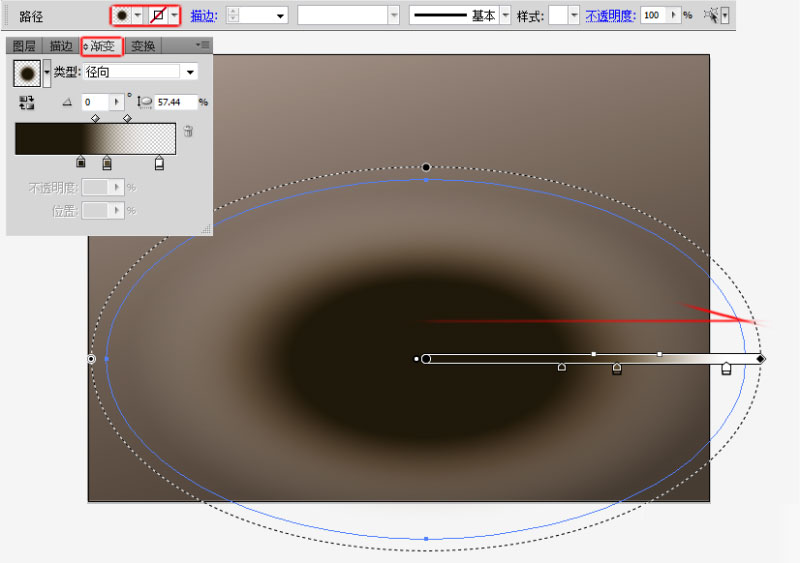Expand the stroke weight dropdown
800x563 pixels.
click(280, 16)
